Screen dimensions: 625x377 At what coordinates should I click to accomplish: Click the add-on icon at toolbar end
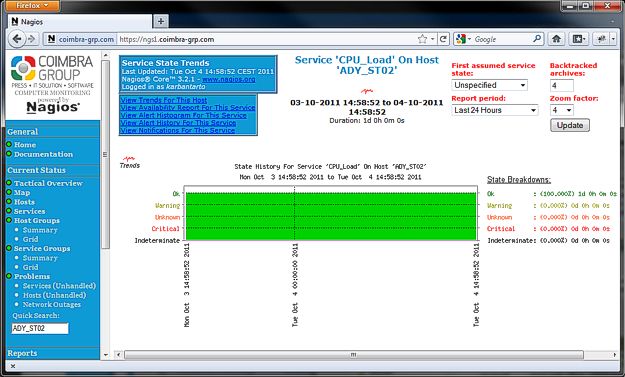[x=601, y=39]
